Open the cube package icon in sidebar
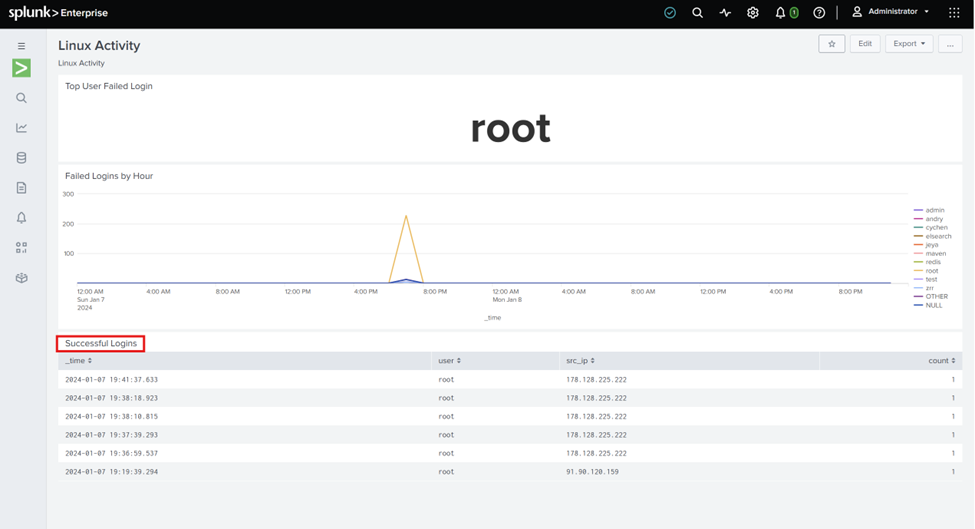Viewport: 975px width, 529px height. 21,278
